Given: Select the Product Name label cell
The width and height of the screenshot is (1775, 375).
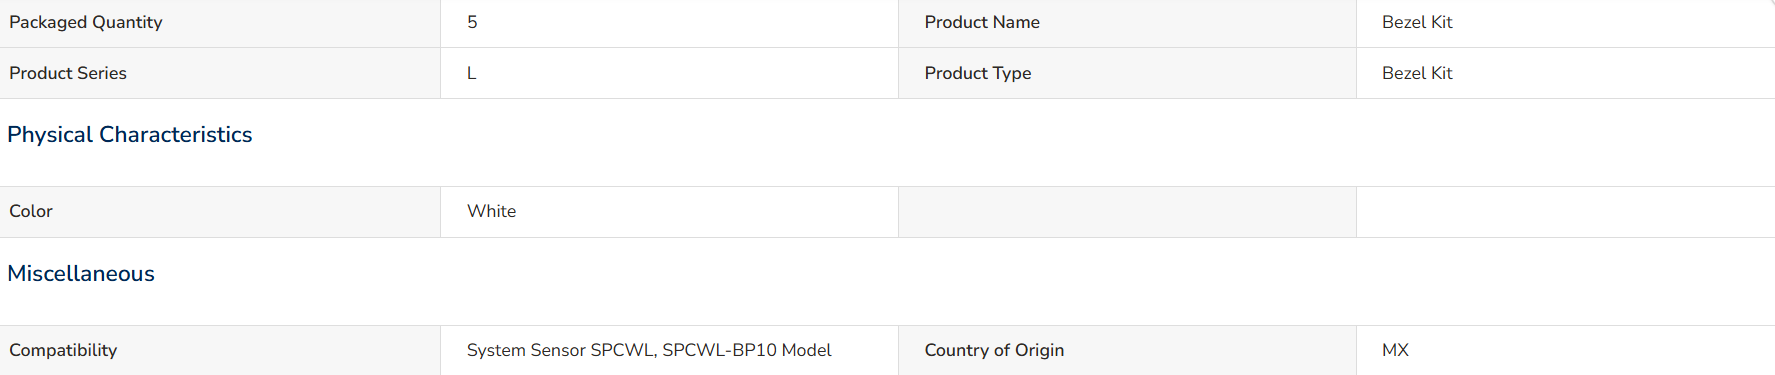Looking at the screenshot, I should point(1127,23).
